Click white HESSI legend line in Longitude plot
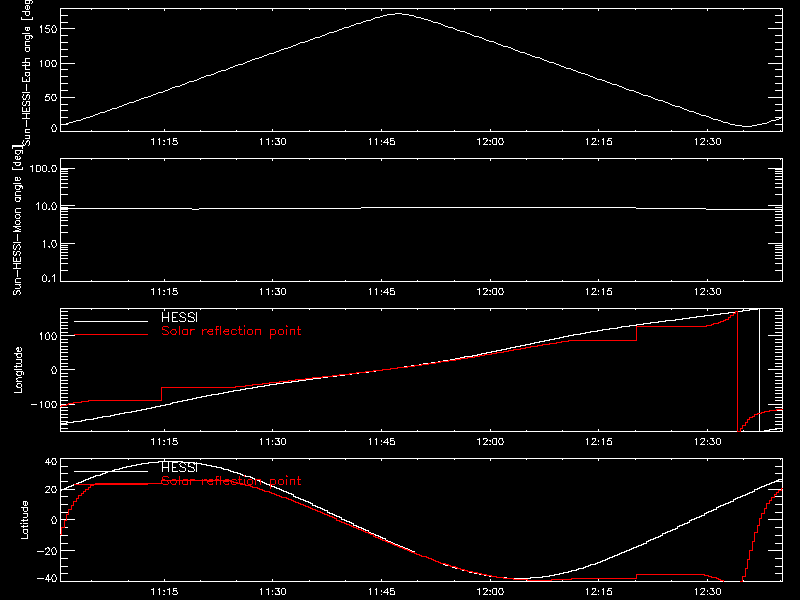Screen dimensions: 800x600 [x=111, y=321]
